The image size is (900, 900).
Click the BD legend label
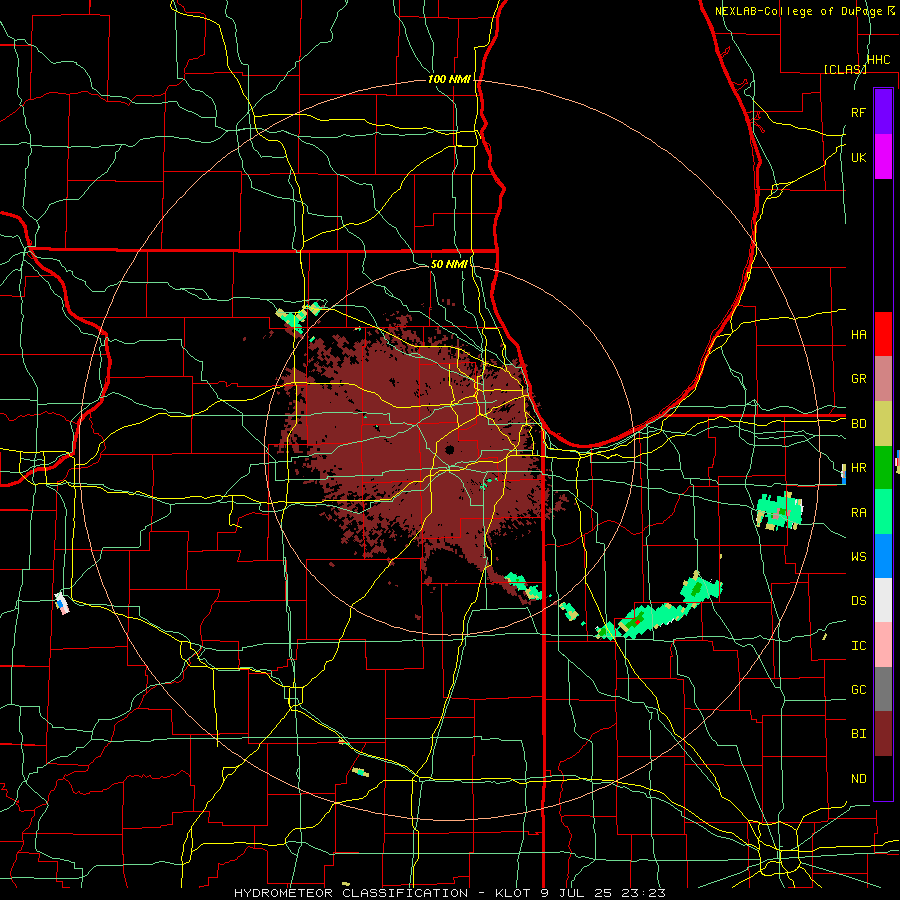pyautogui.click(x=858, y=424)
